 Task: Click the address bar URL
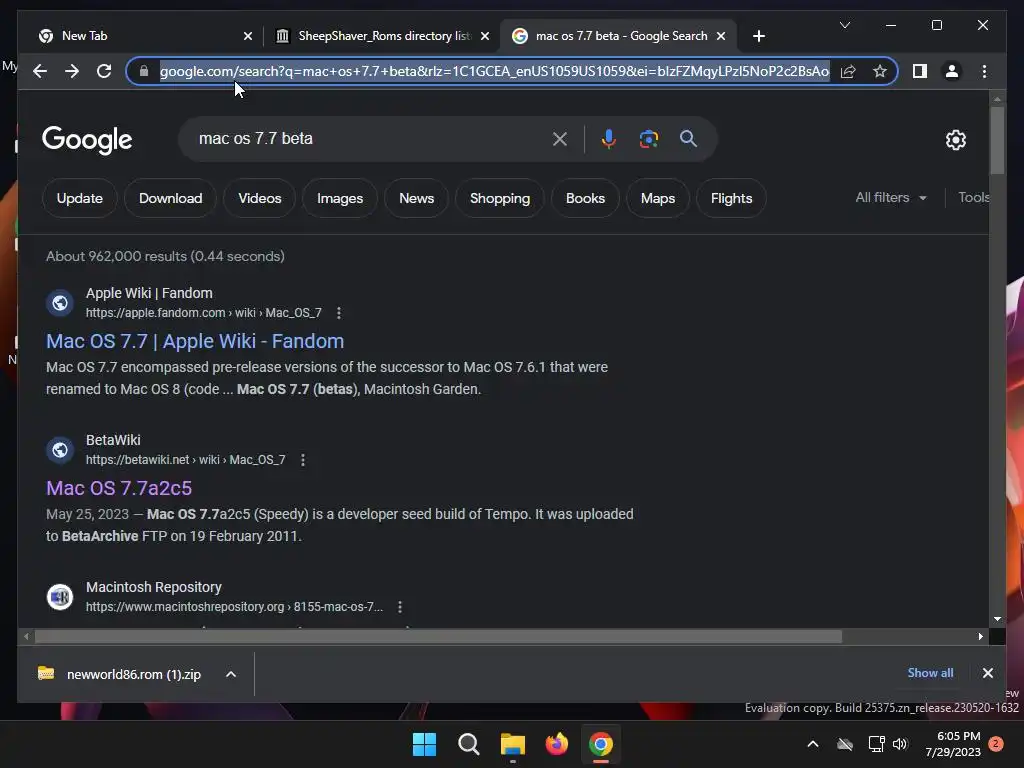tap(494, 71)
